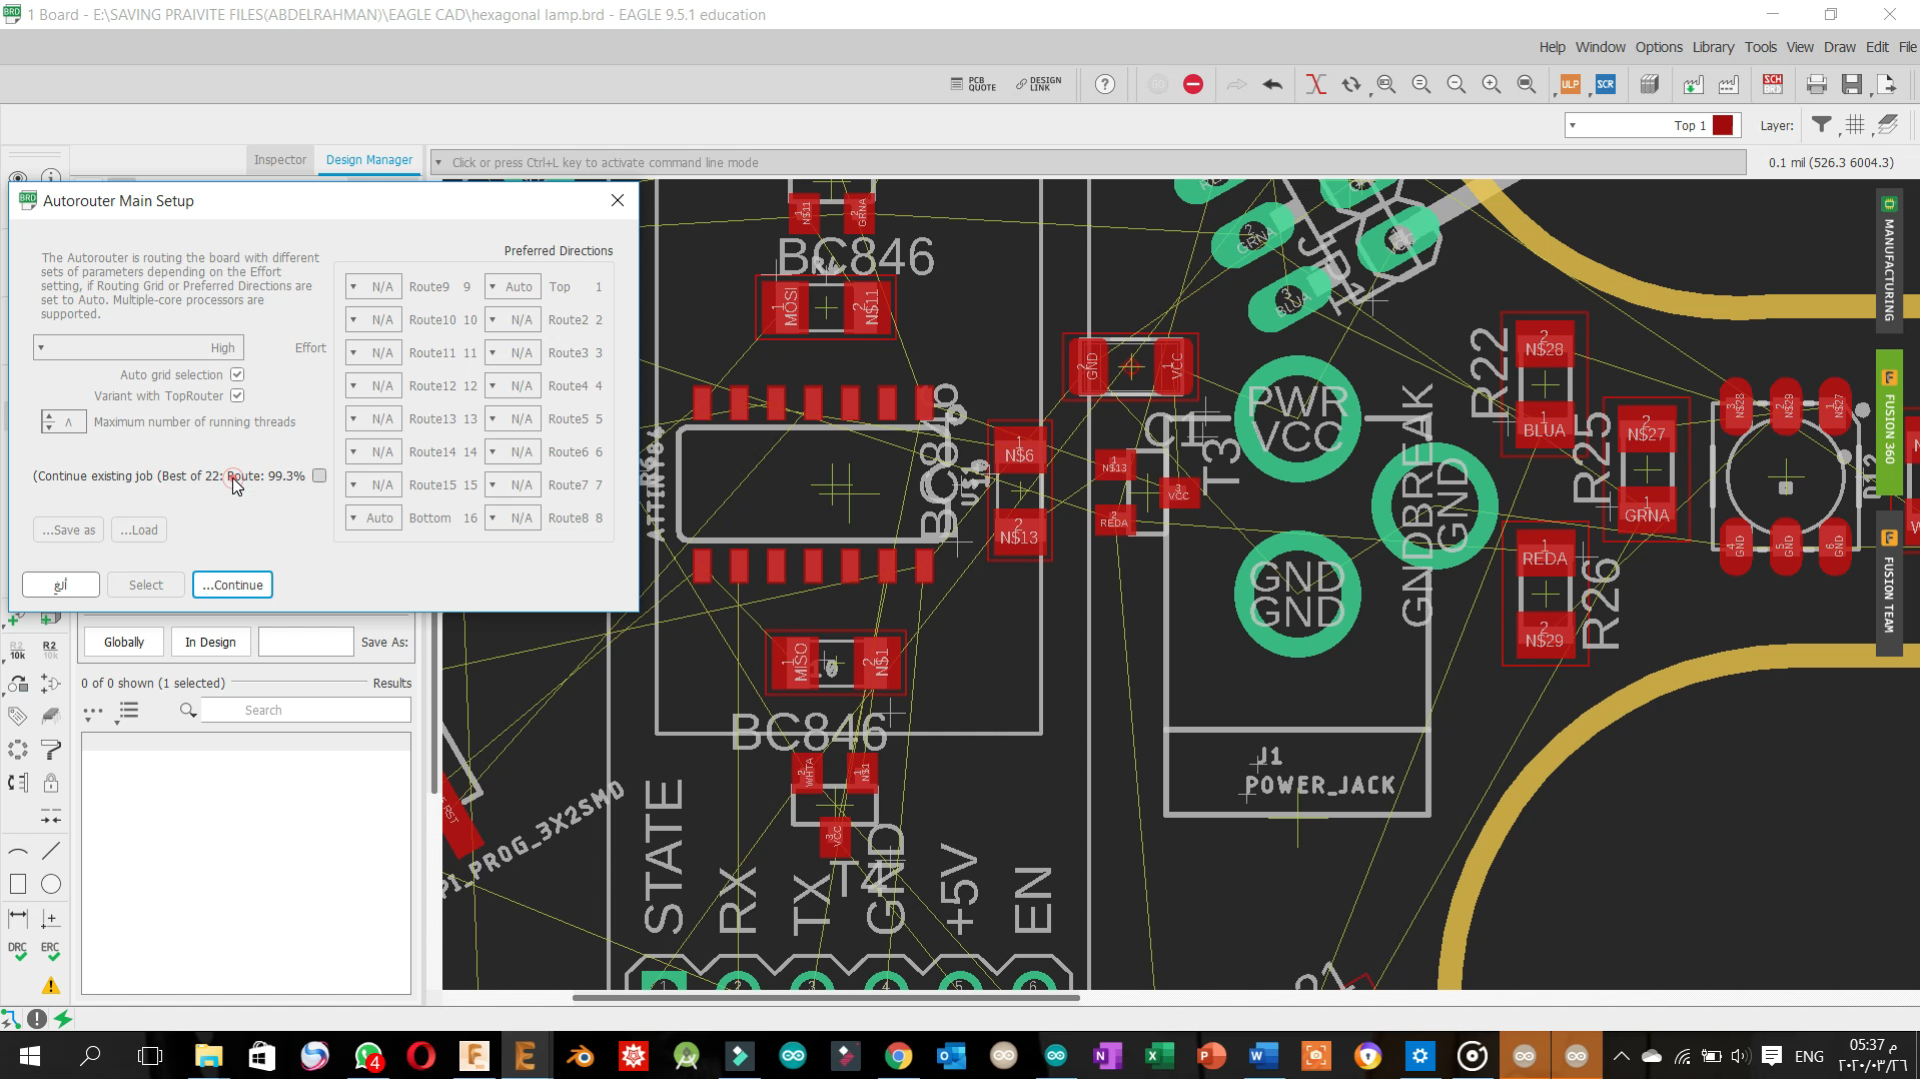The image size is (1920, 1080).
Task: Open Top layer preferred direction dropdown
Action: point(512,286)
